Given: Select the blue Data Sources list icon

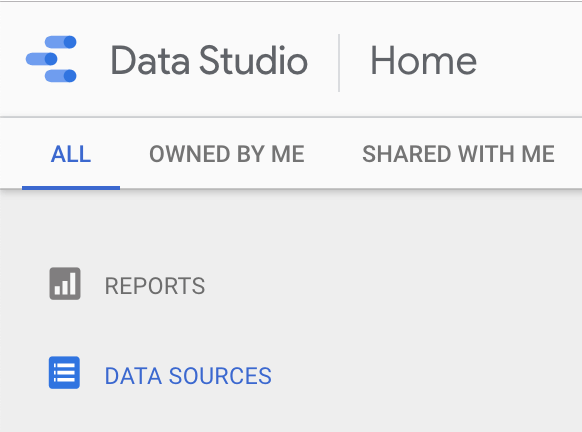Looking at the screenshot, I should click(x=64, y=373).
